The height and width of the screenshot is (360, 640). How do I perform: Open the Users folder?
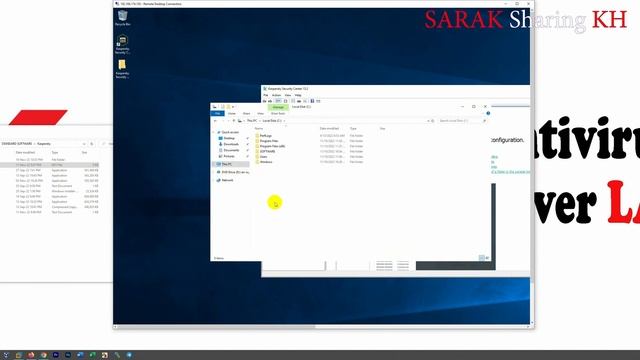[x=261, y=157]
